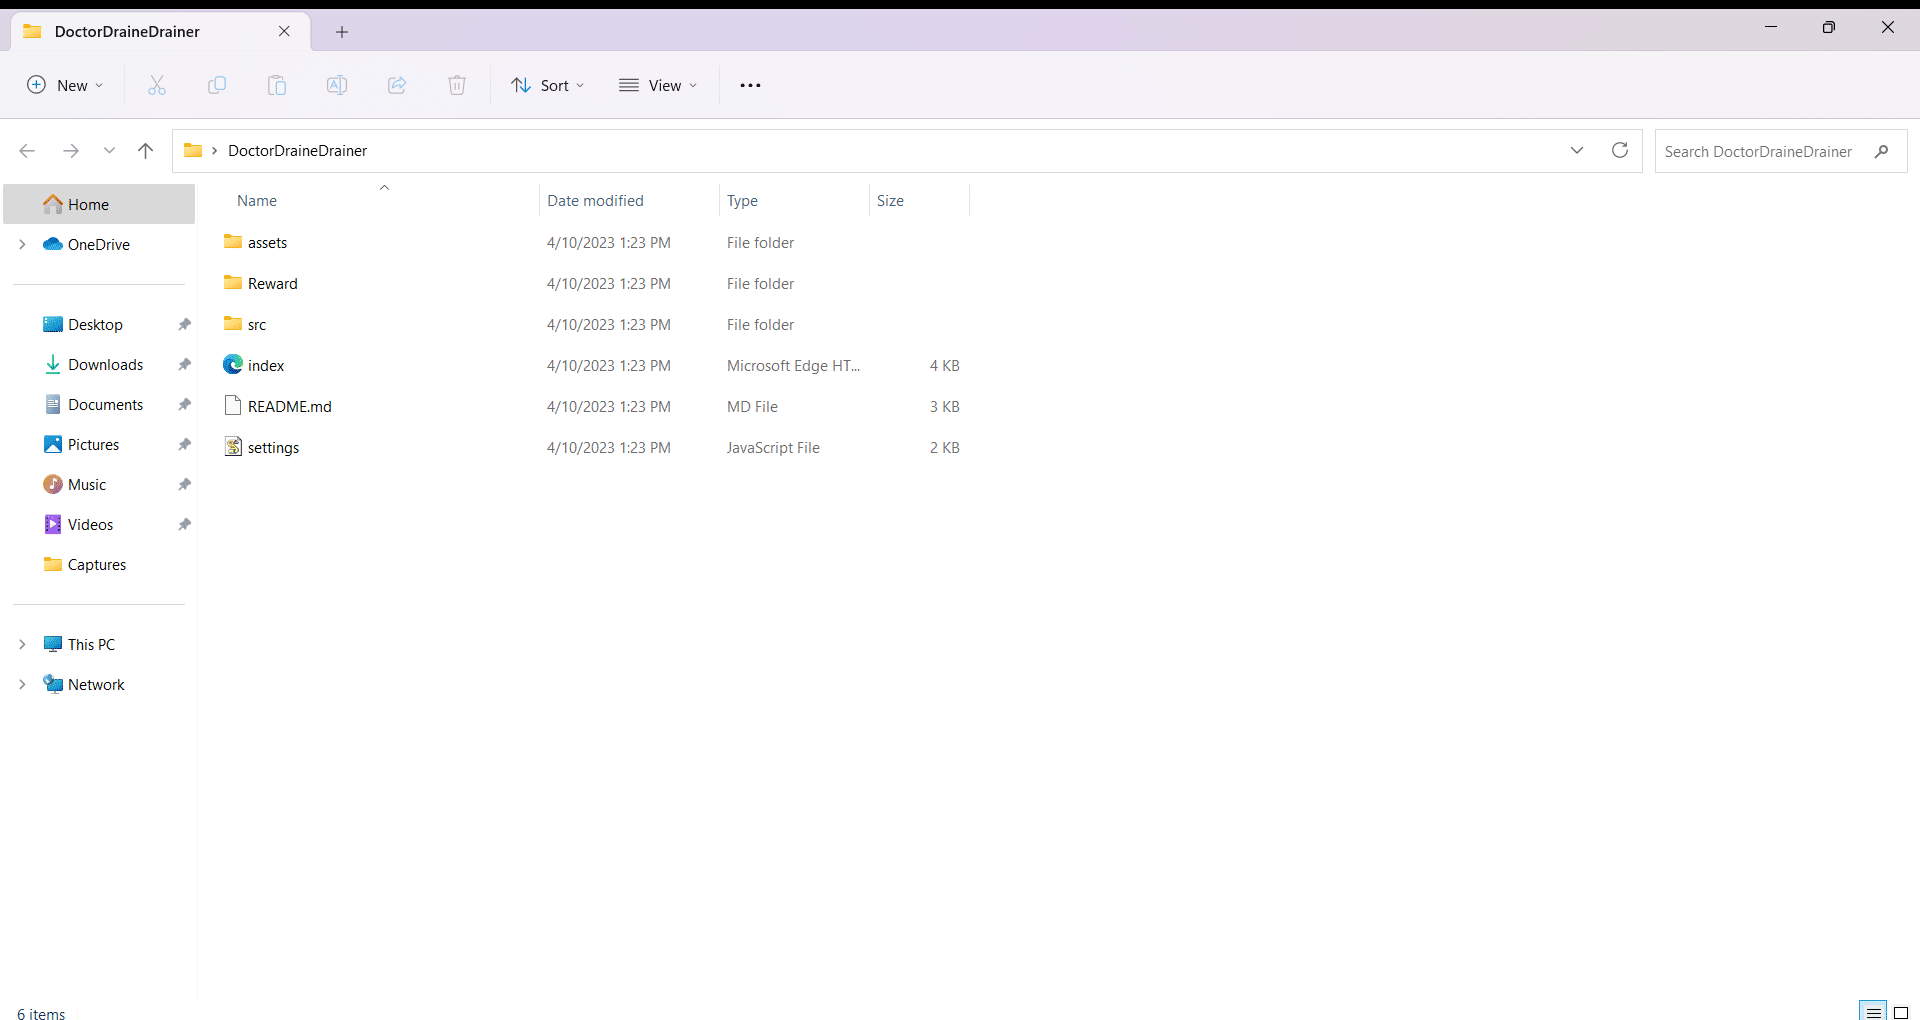Click the Delete trash icon
Viewport: 1920px width, 1020px height.
coord(457,86)
